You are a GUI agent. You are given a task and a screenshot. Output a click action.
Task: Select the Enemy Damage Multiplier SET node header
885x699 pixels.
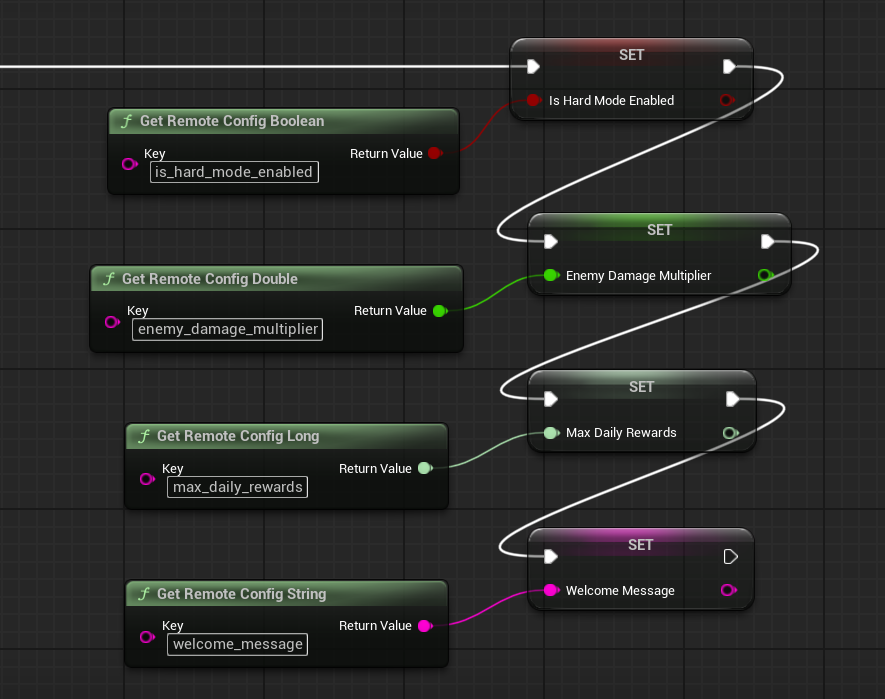point(659,230)
